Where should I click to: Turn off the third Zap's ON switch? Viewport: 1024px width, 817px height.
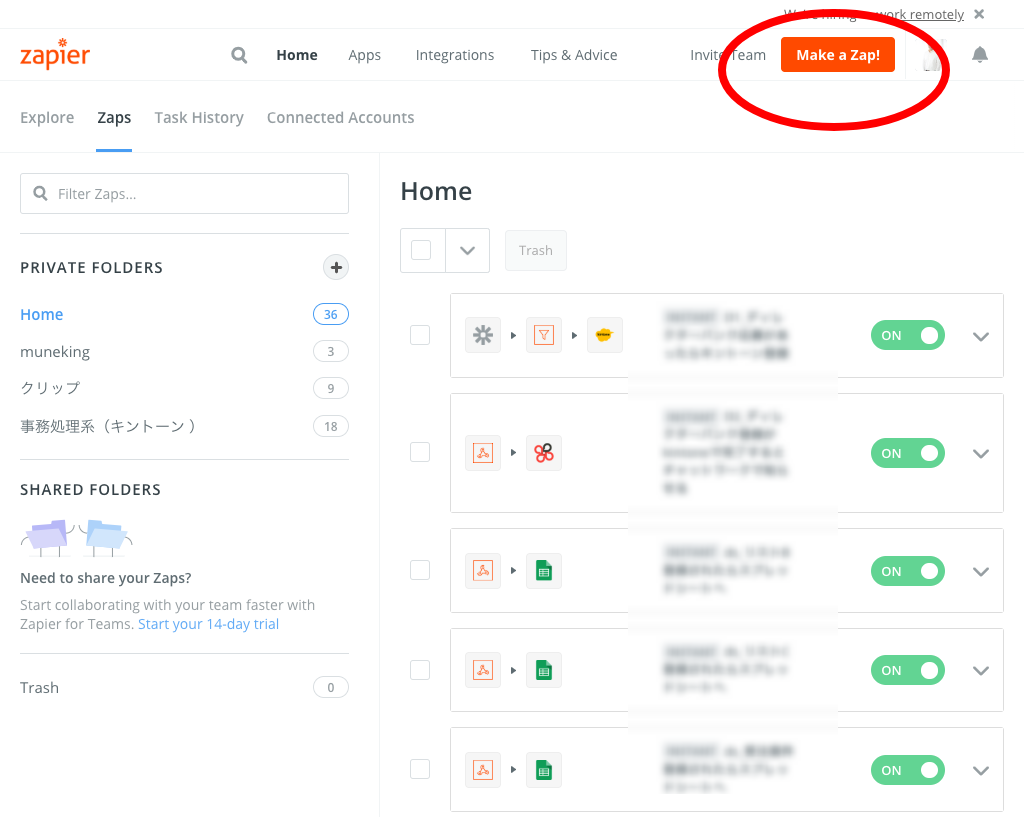click(x=908, y=571)
